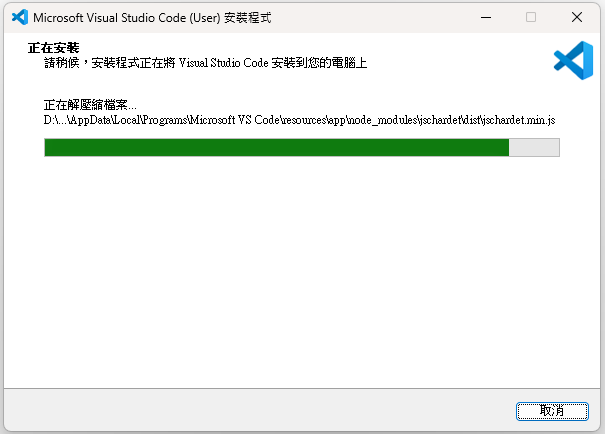
Task: Cancel the installation with 取消 button
Action: 552,411
